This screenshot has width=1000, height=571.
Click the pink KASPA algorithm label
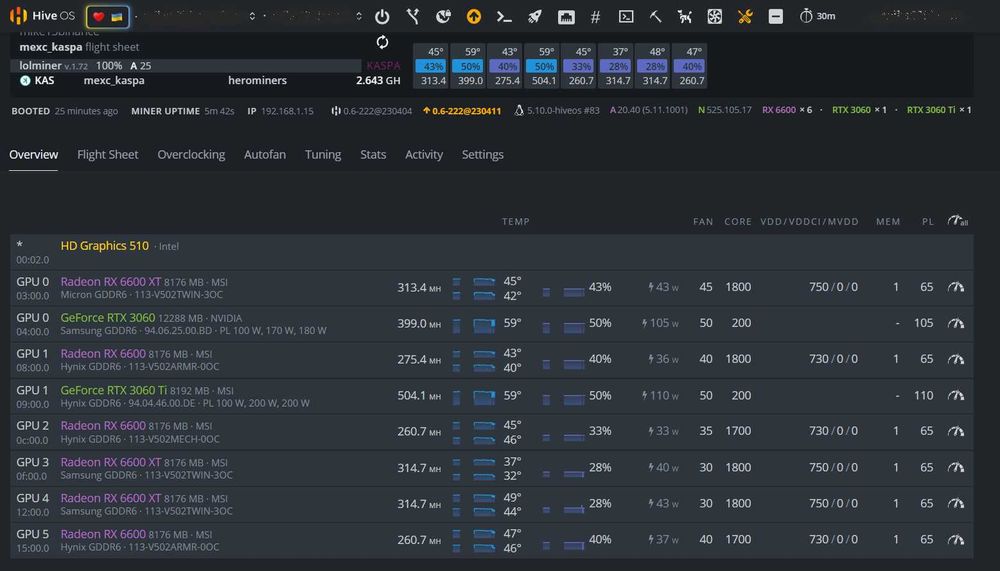click(383, 66)
